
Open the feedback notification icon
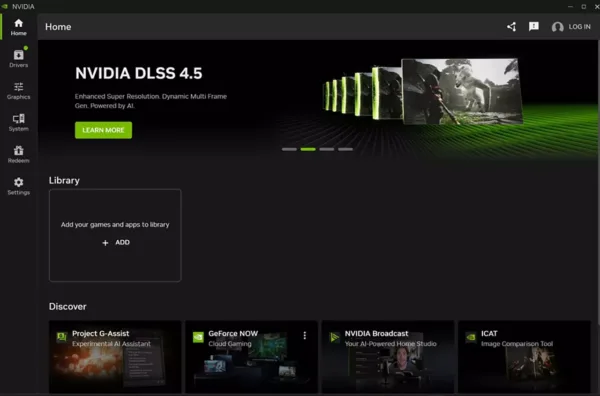point(533,26)
